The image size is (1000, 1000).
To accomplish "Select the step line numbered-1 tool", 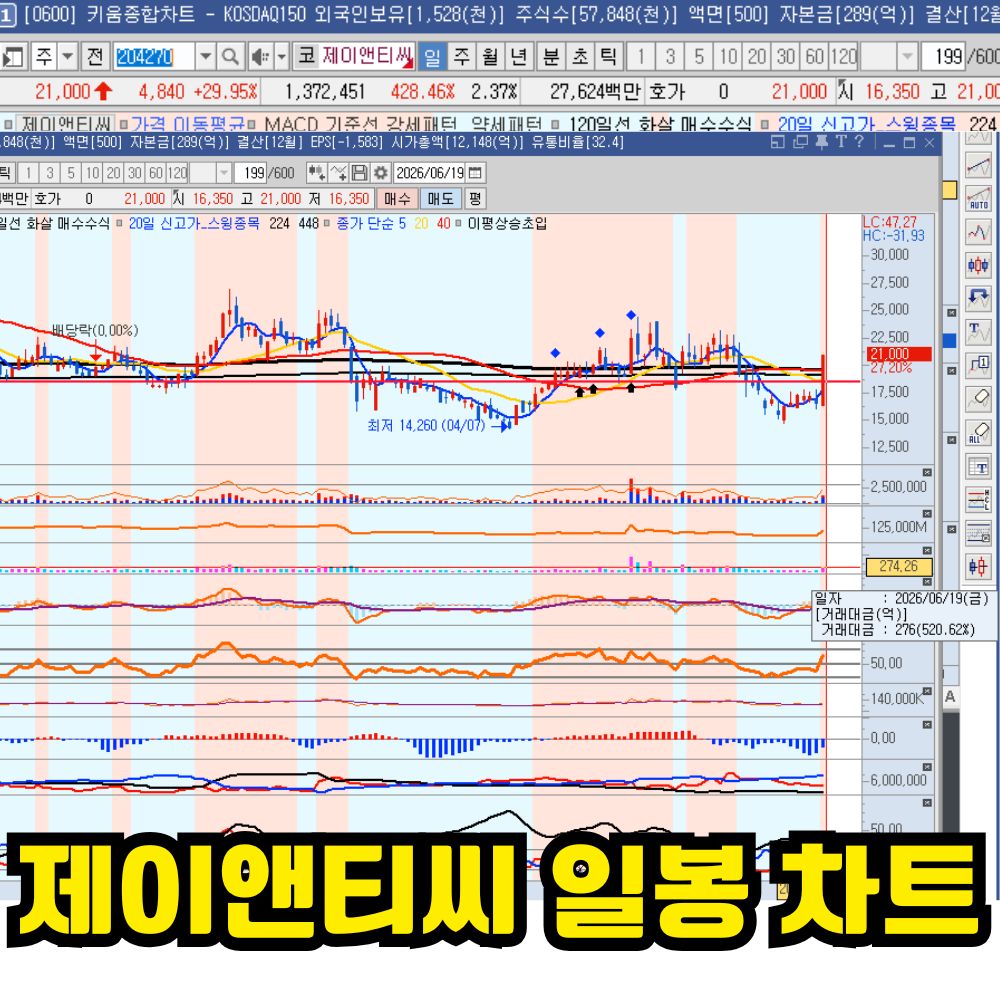I will point(978,365).
